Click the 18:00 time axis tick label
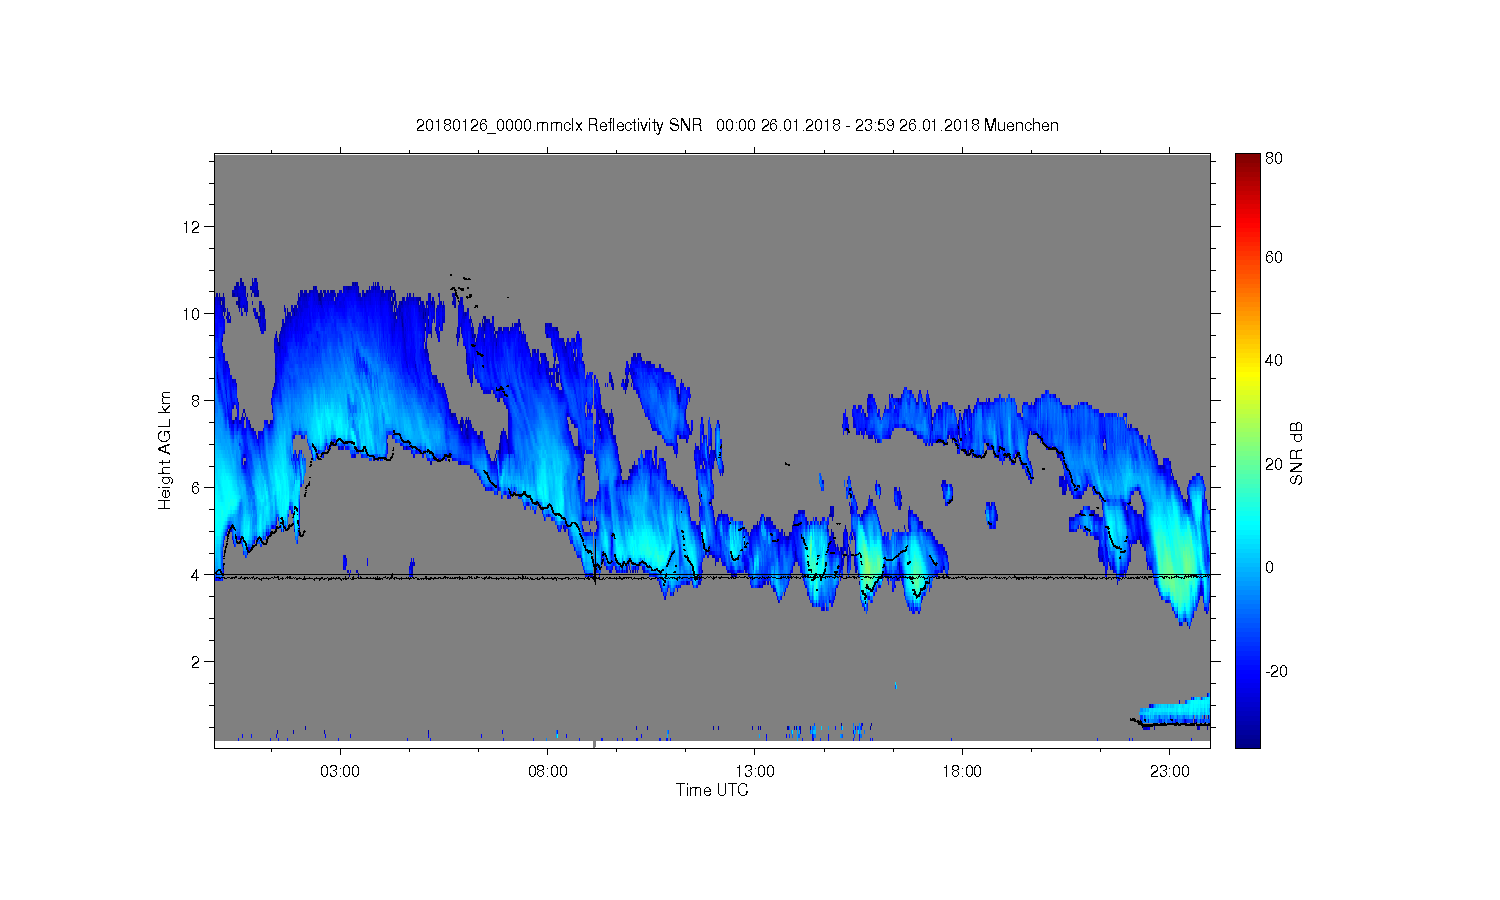Screen dimensions: 1500x900 (962, 772)
